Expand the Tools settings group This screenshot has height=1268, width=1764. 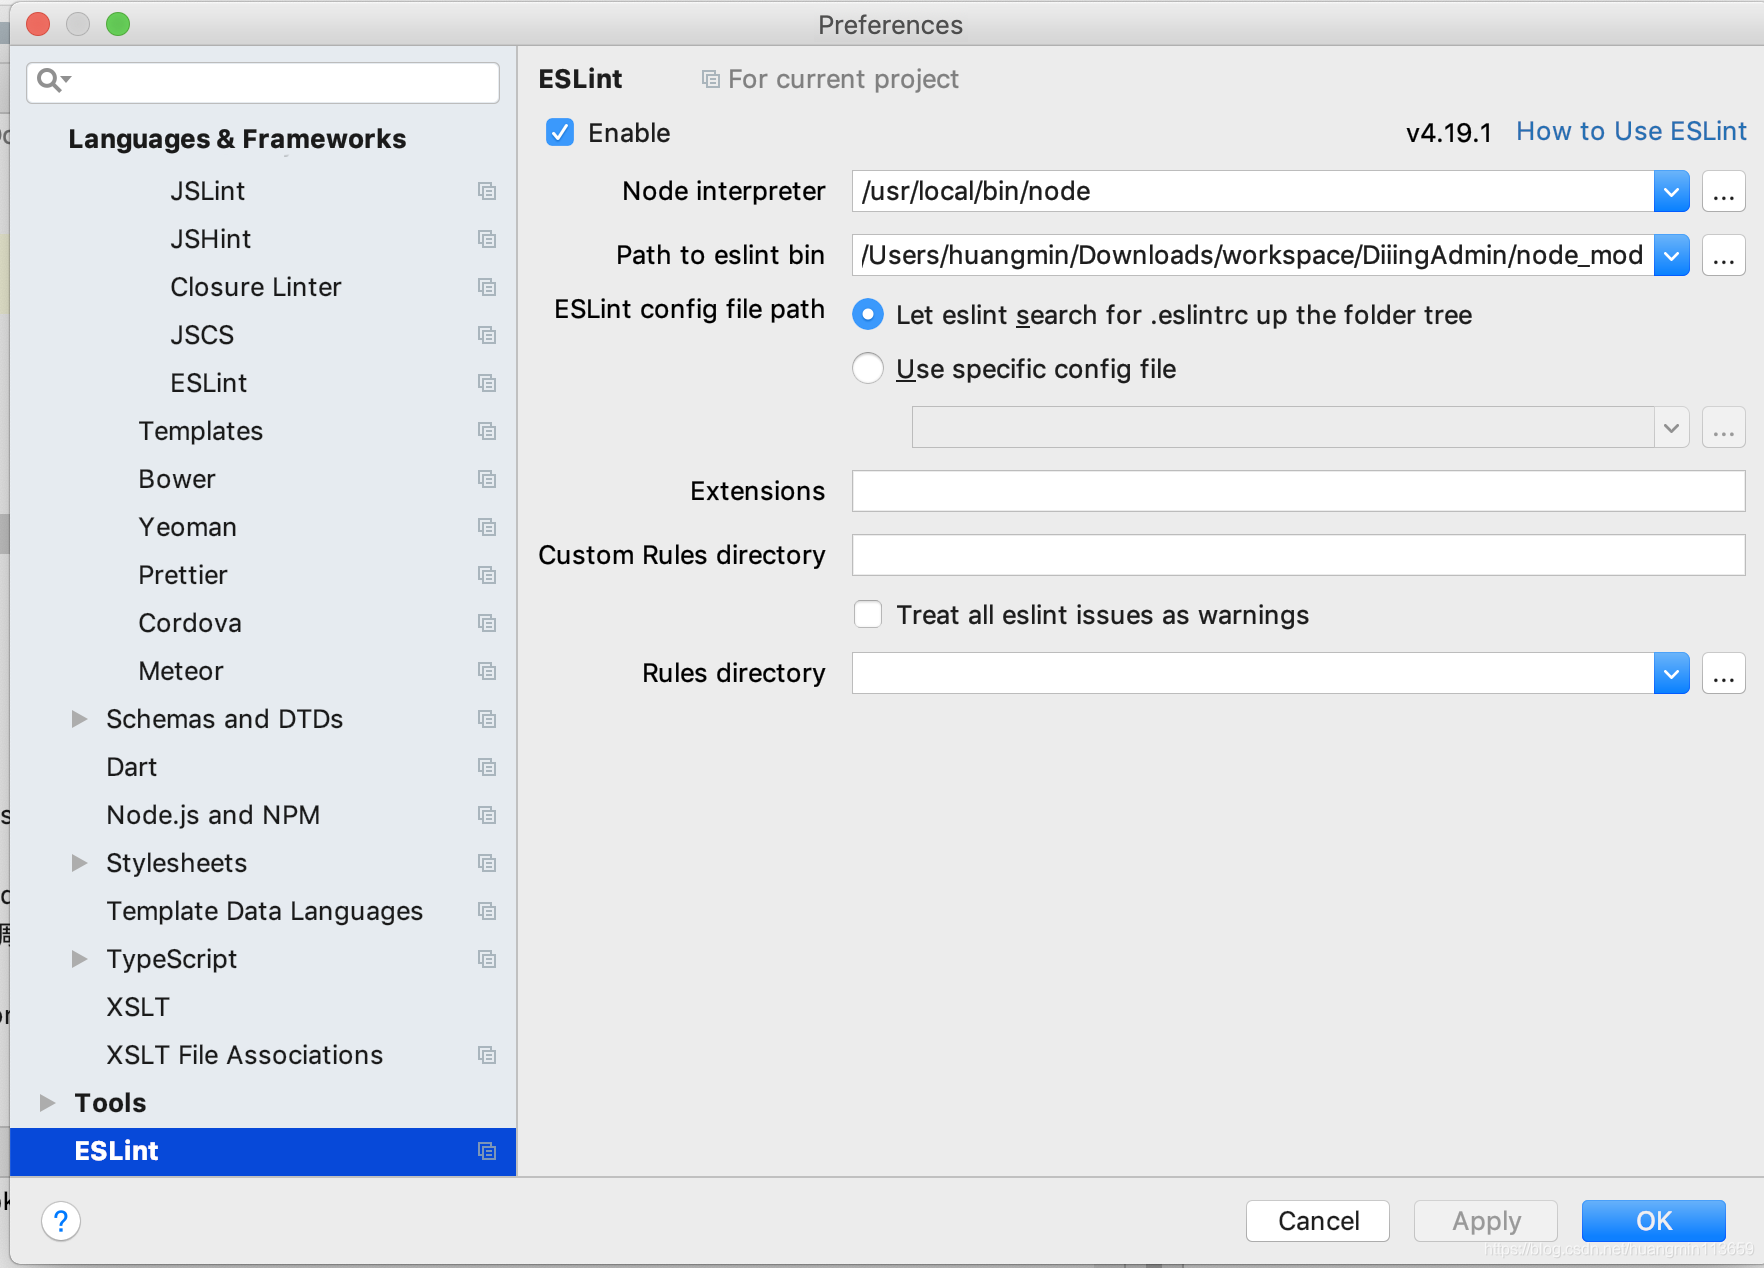(47, 1103)
